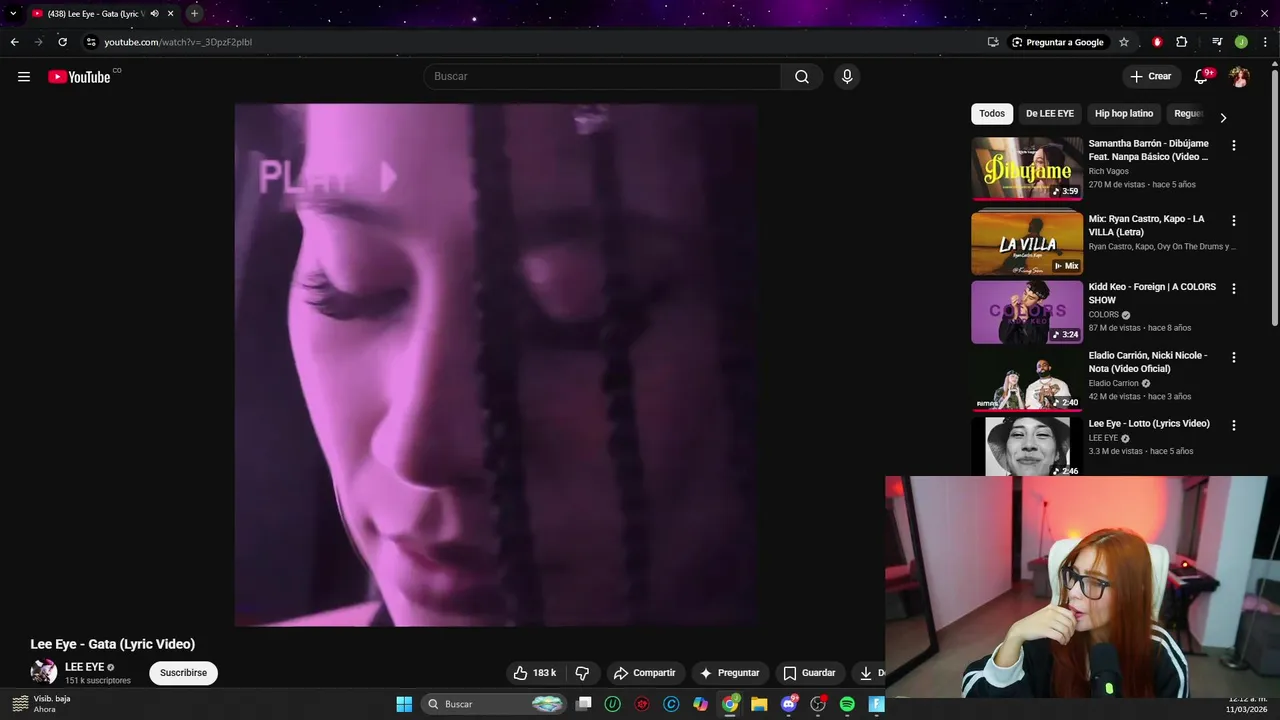Bookmark this page with the star
This screenshot has height=720, width=1280.
[1124, 42]
